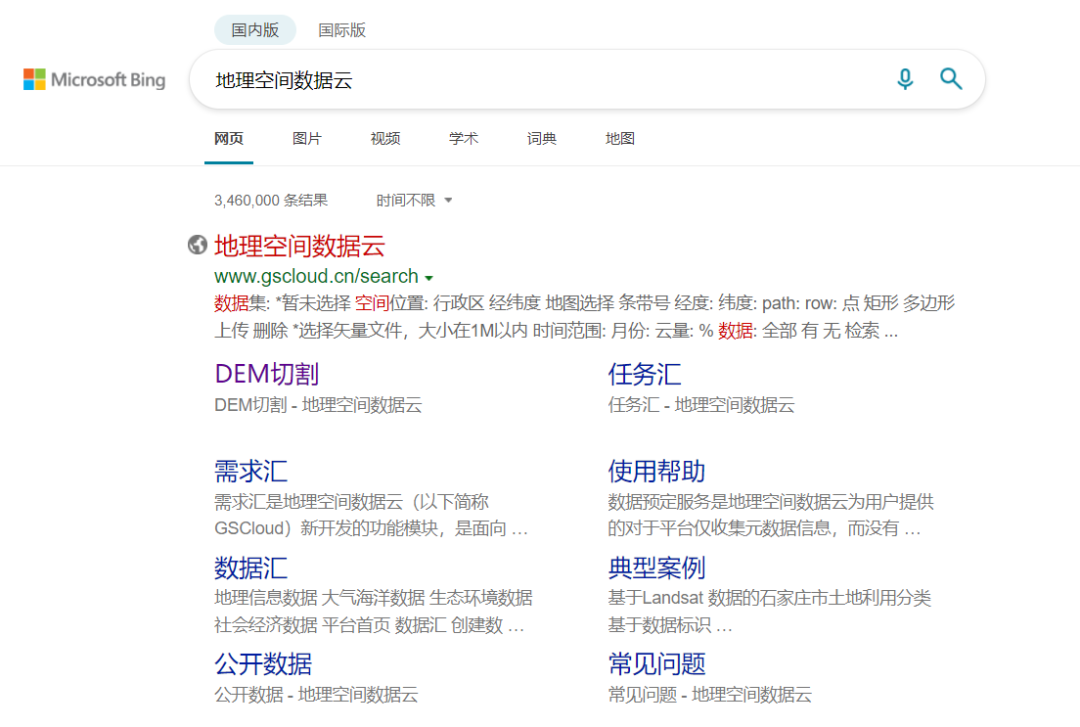Open the 任务汇 sublink
Viewport: 1080px width, 727px height.
pos(644,374)
